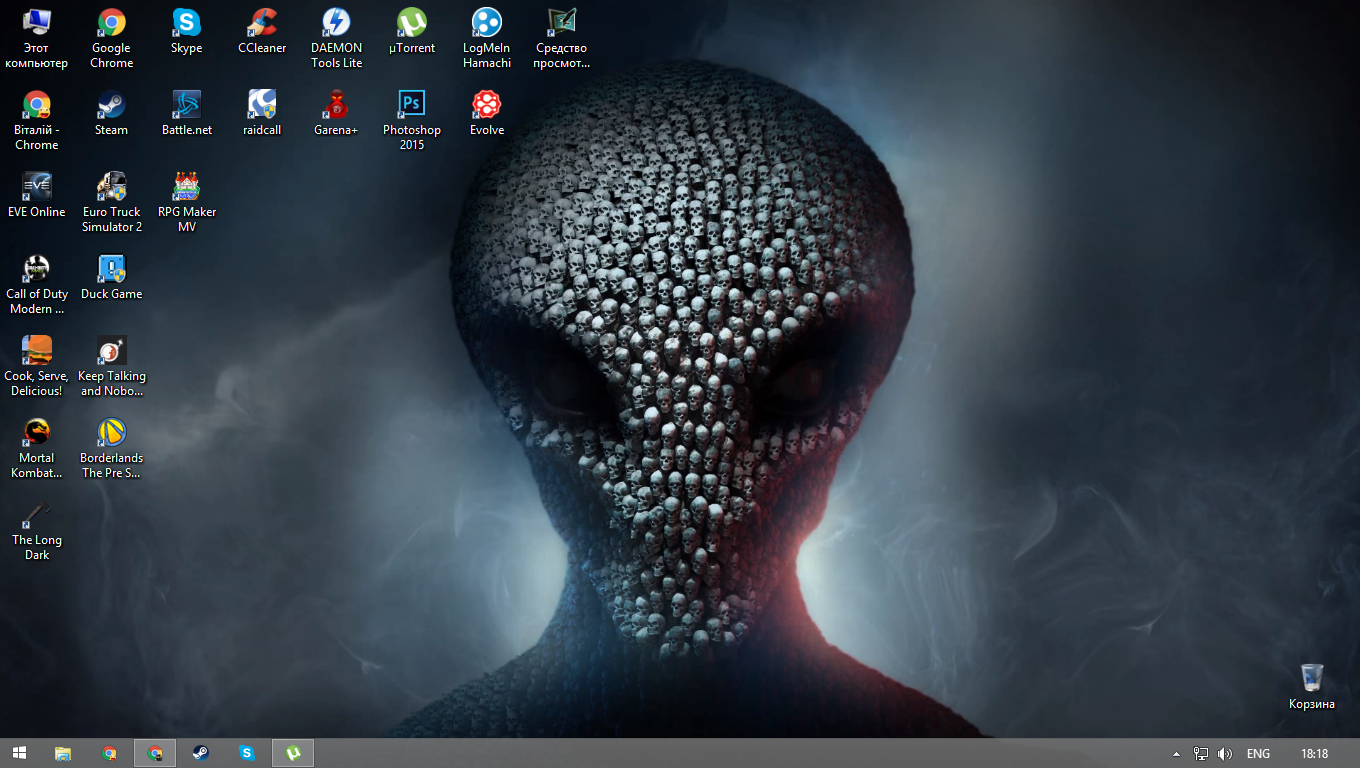This screenshot has height=768, width=1360.
Task: Open the Windows Start menu
Action: point(19,753)
